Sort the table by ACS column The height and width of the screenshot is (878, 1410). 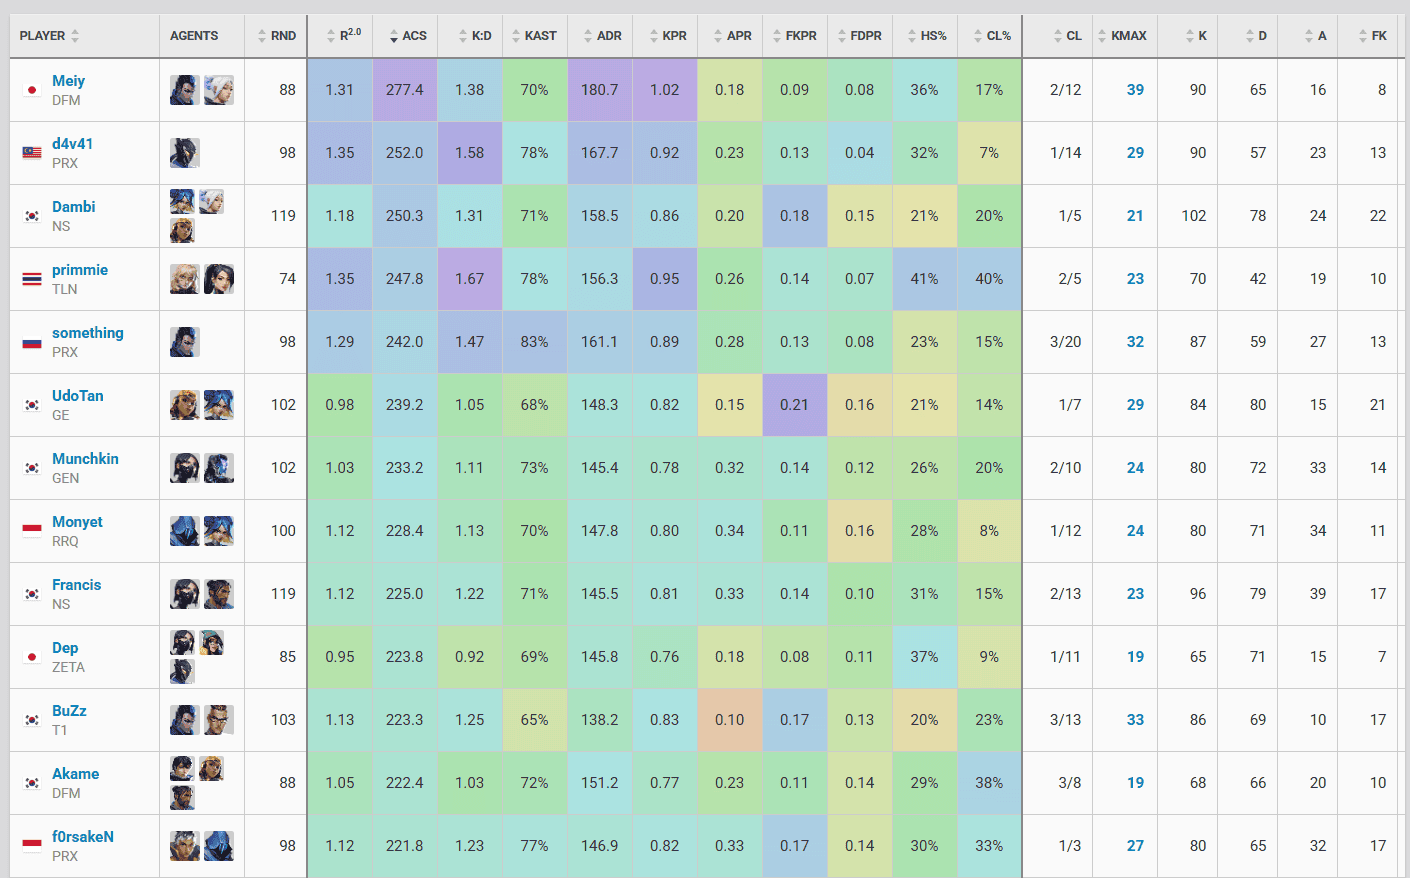408,36
